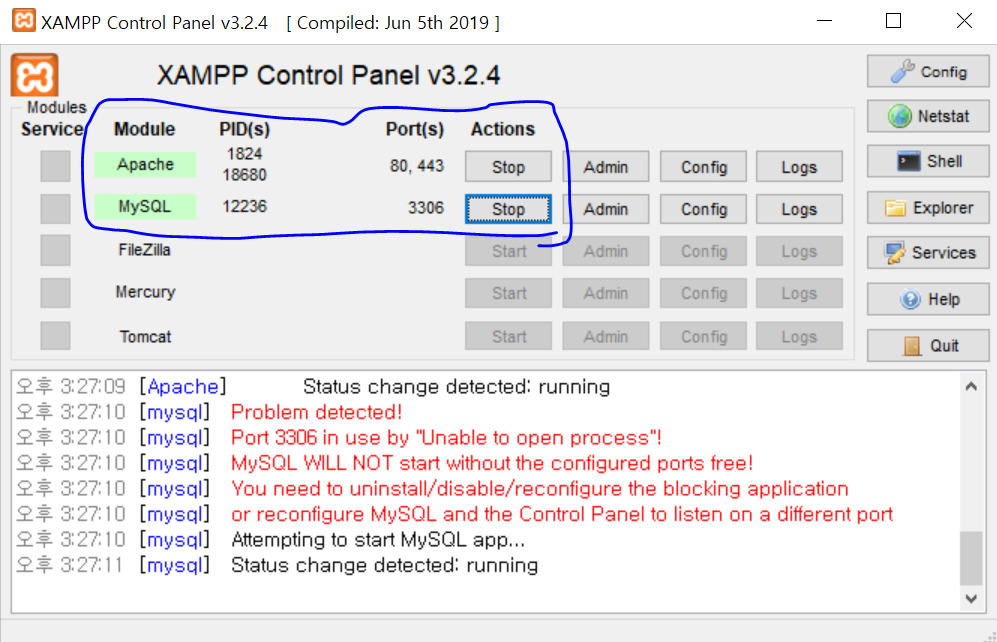The image size is (997, 642).
Task: Toggle the FileZilla service checkbox
Action: tap(55, 250)
